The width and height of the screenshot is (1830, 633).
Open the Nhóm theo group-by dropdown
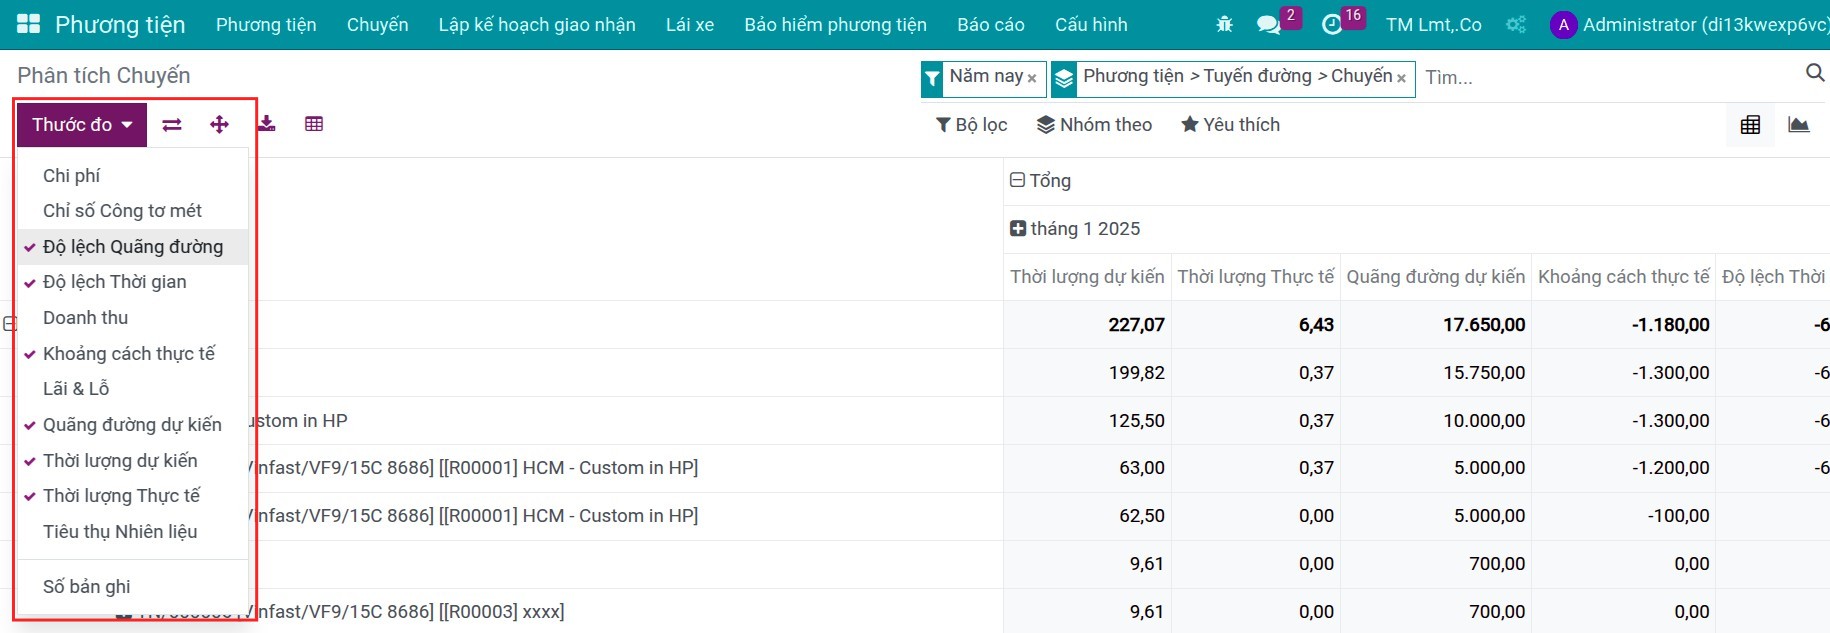(1094, 125)
